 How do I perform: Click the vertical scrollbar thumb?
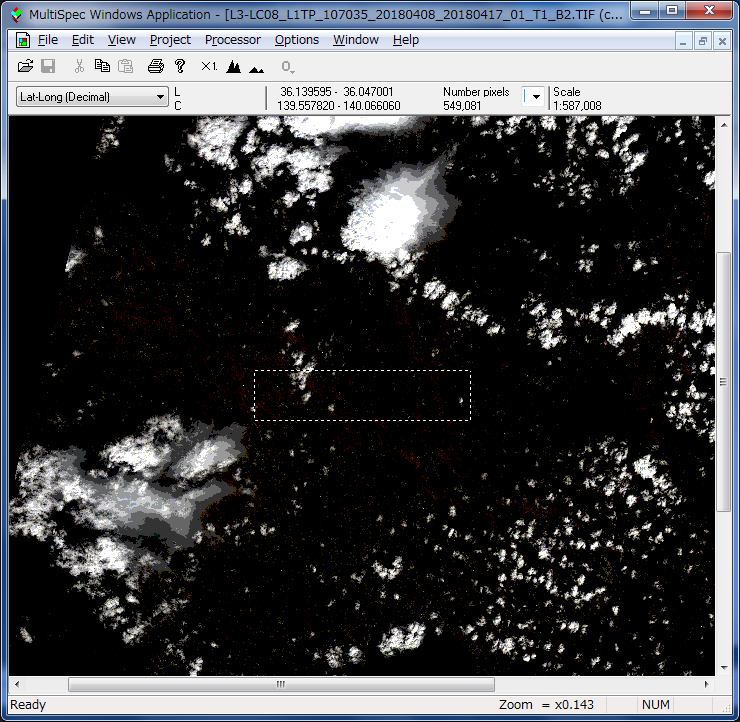723,382
